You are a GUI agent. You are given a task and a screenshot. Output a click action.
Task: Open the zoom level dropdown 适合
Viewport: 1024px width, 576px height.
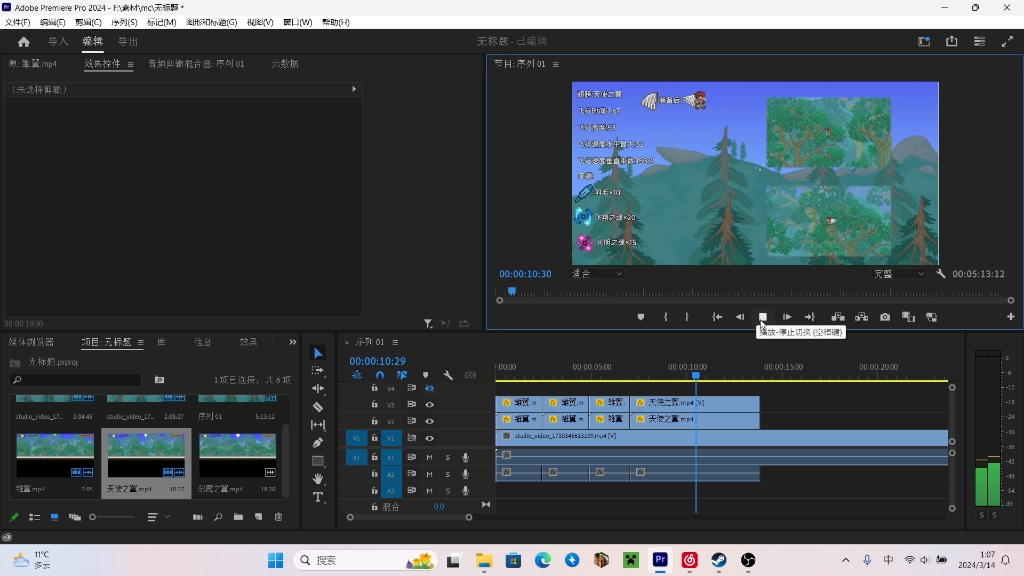coord(597,273)
